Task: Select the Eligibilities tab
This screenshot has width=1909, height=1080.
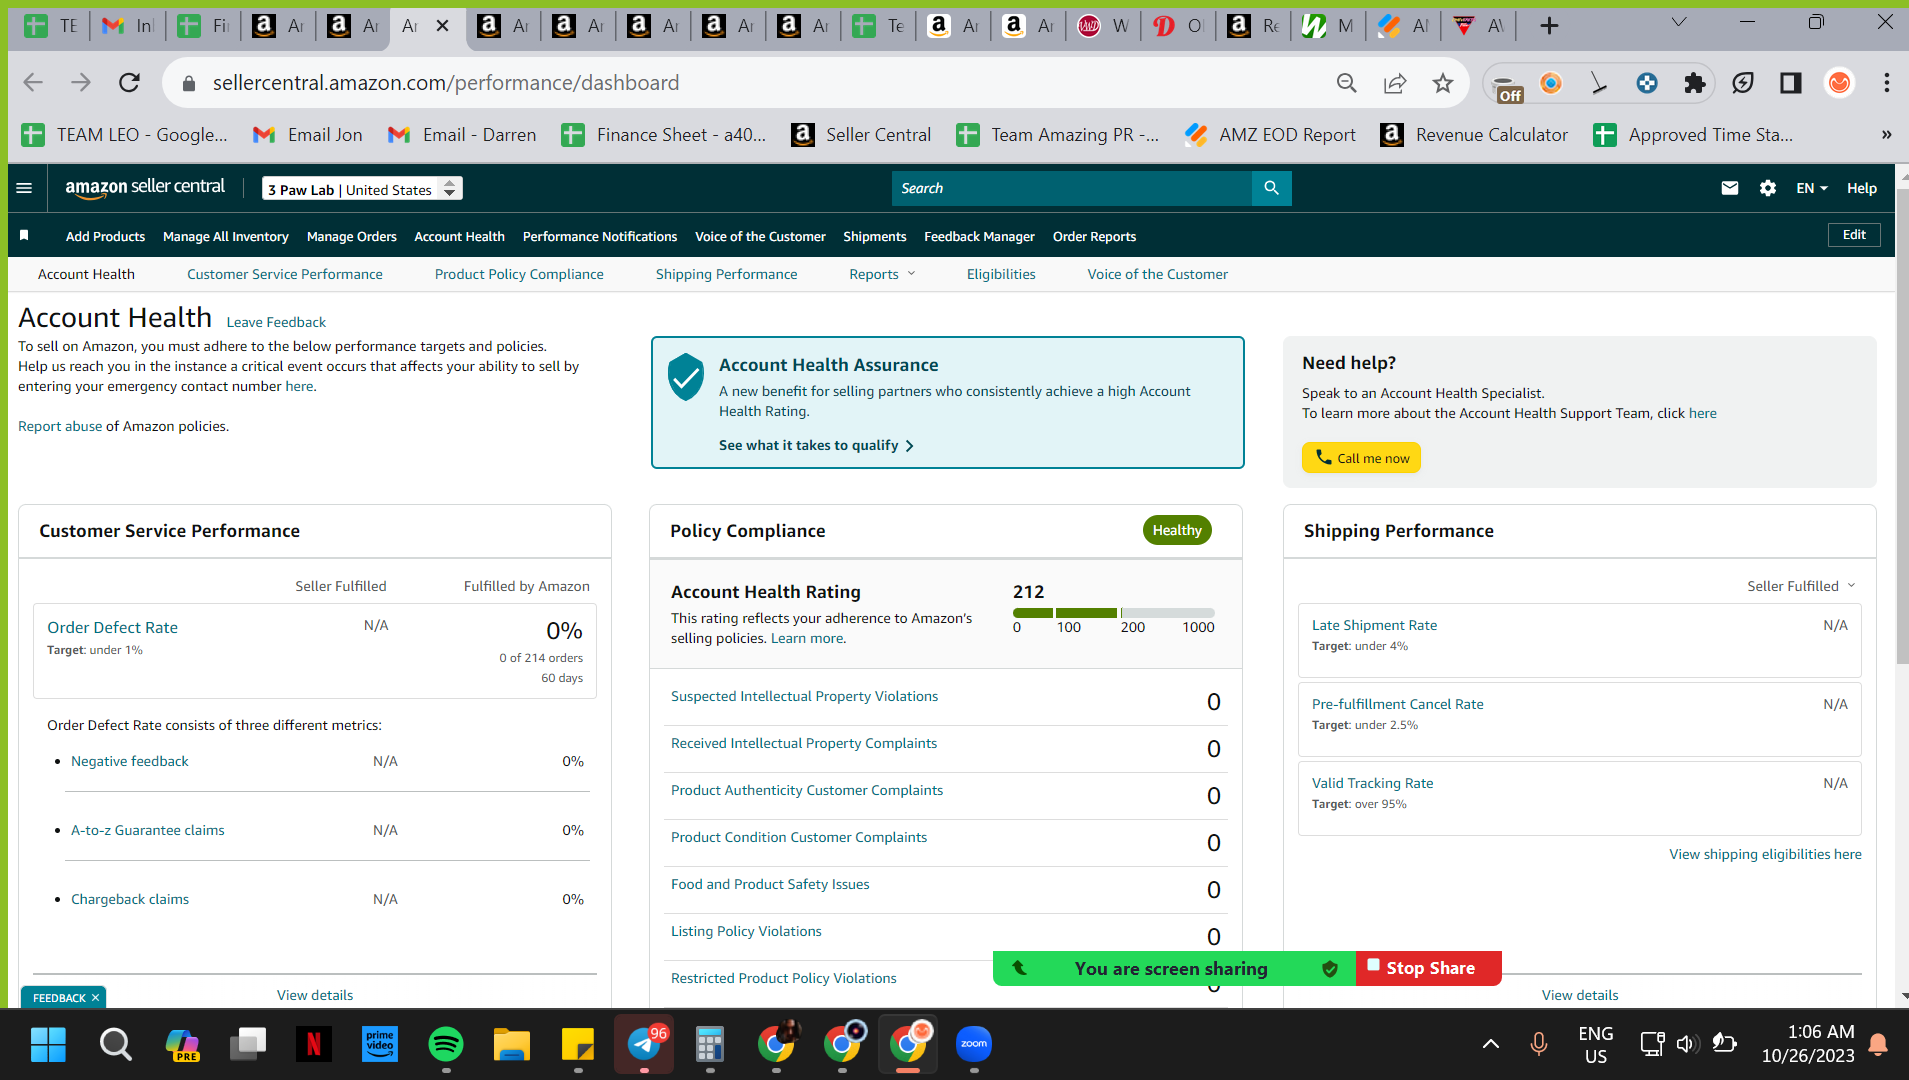Action: [1001, 274]
